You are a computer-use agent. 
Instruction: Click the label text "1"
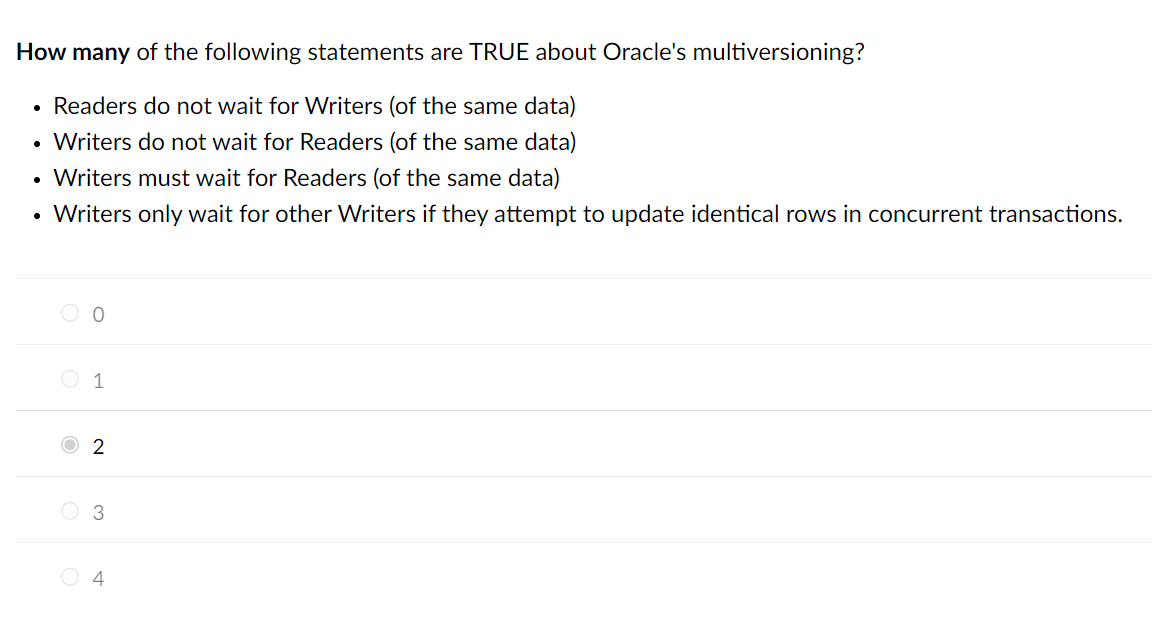(x=97, y=379)
